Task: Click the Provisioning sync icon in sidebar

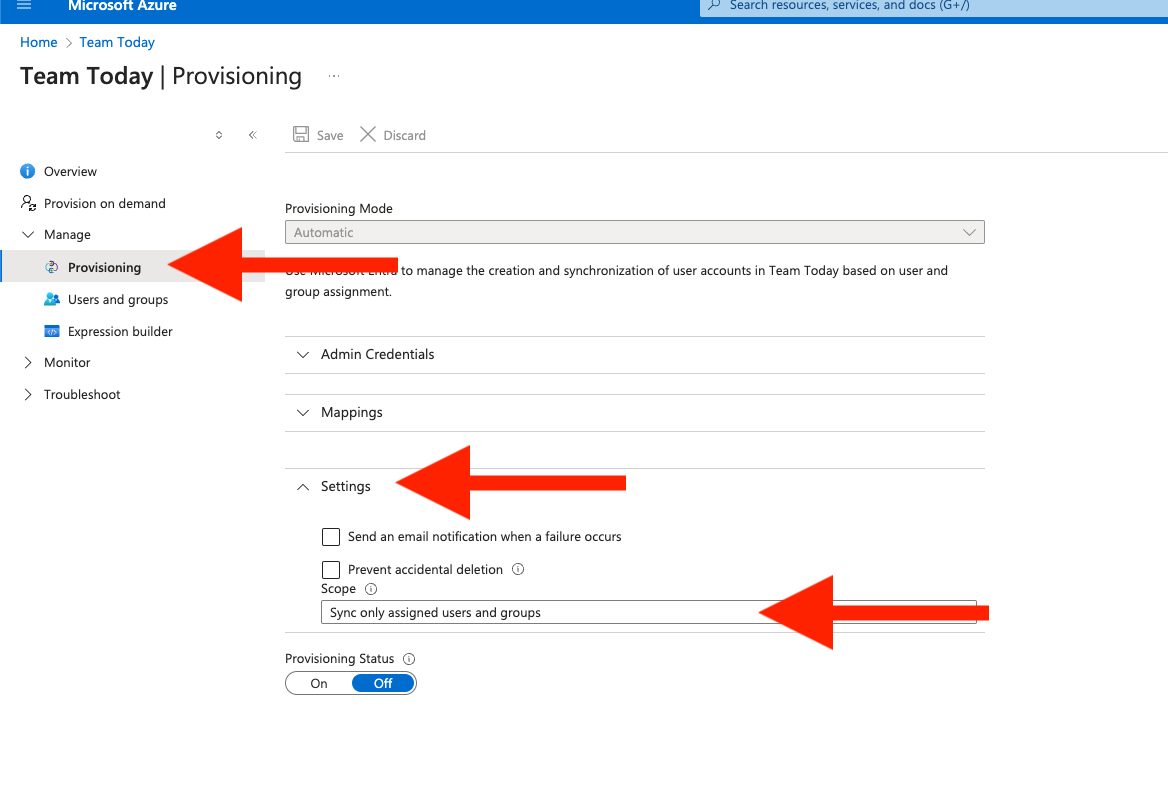Action: click(51, 267)
